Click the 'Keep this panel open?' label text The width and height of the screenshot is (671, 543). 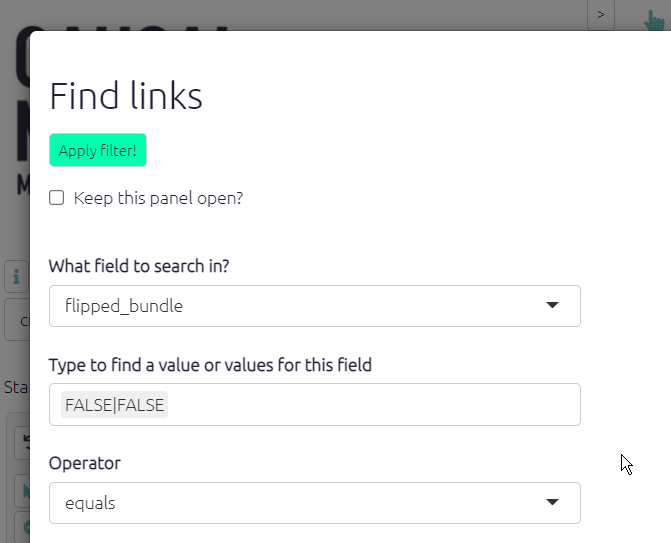coord(158,198)
